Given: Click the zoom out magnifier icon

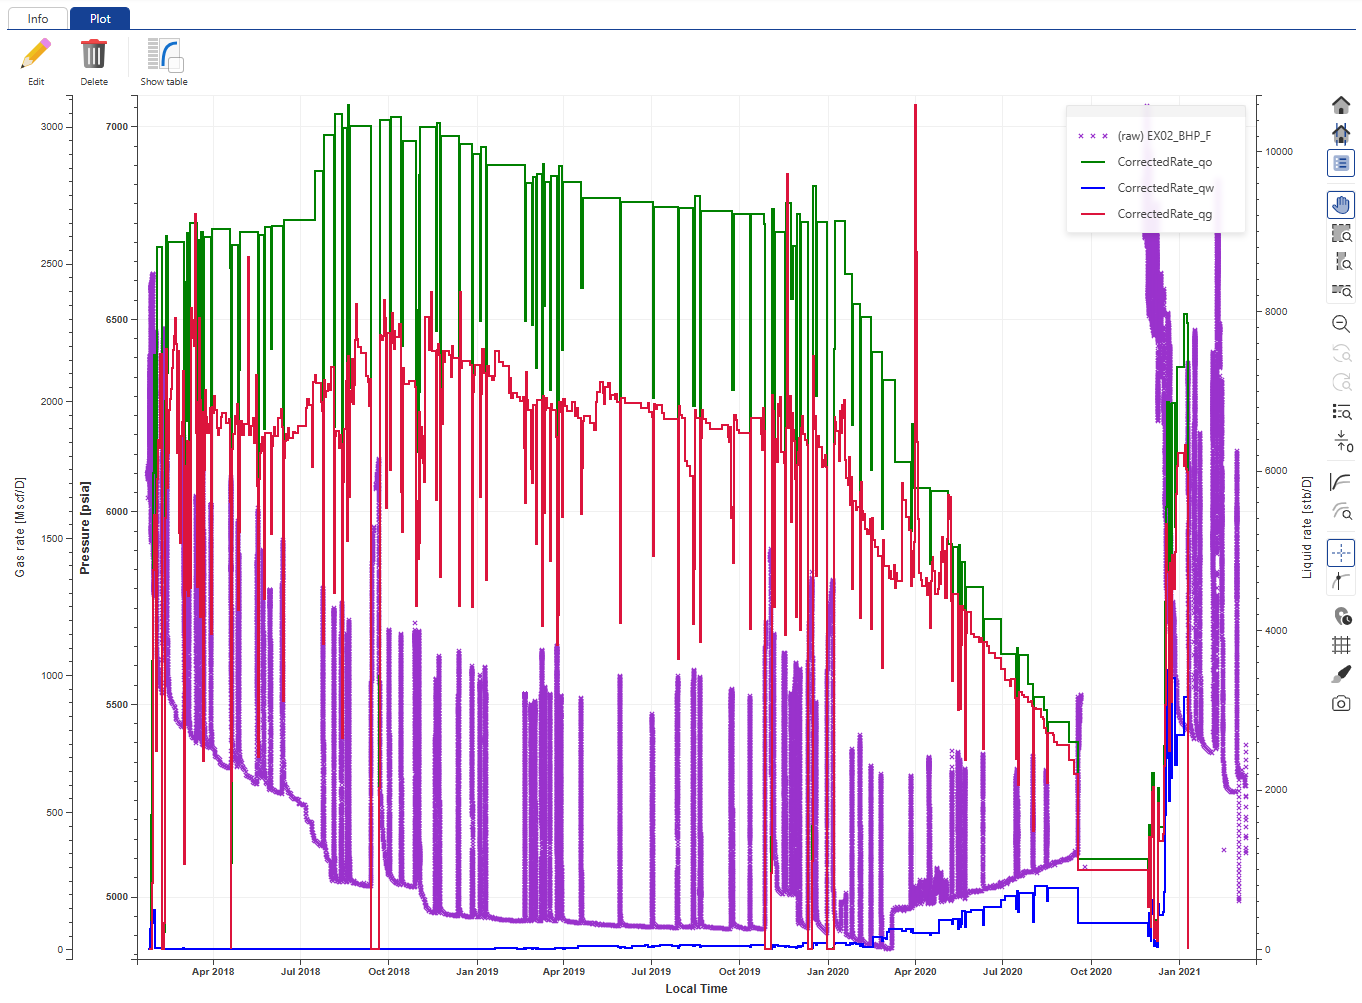Looking at the screenshot, I should coord(1341,324).
